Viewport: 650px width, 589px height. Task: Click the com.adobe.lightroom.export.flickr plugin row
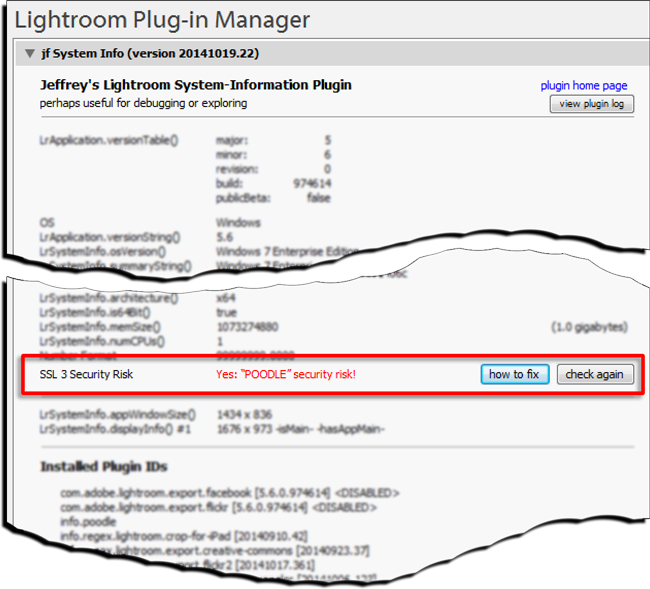(218, 507)
